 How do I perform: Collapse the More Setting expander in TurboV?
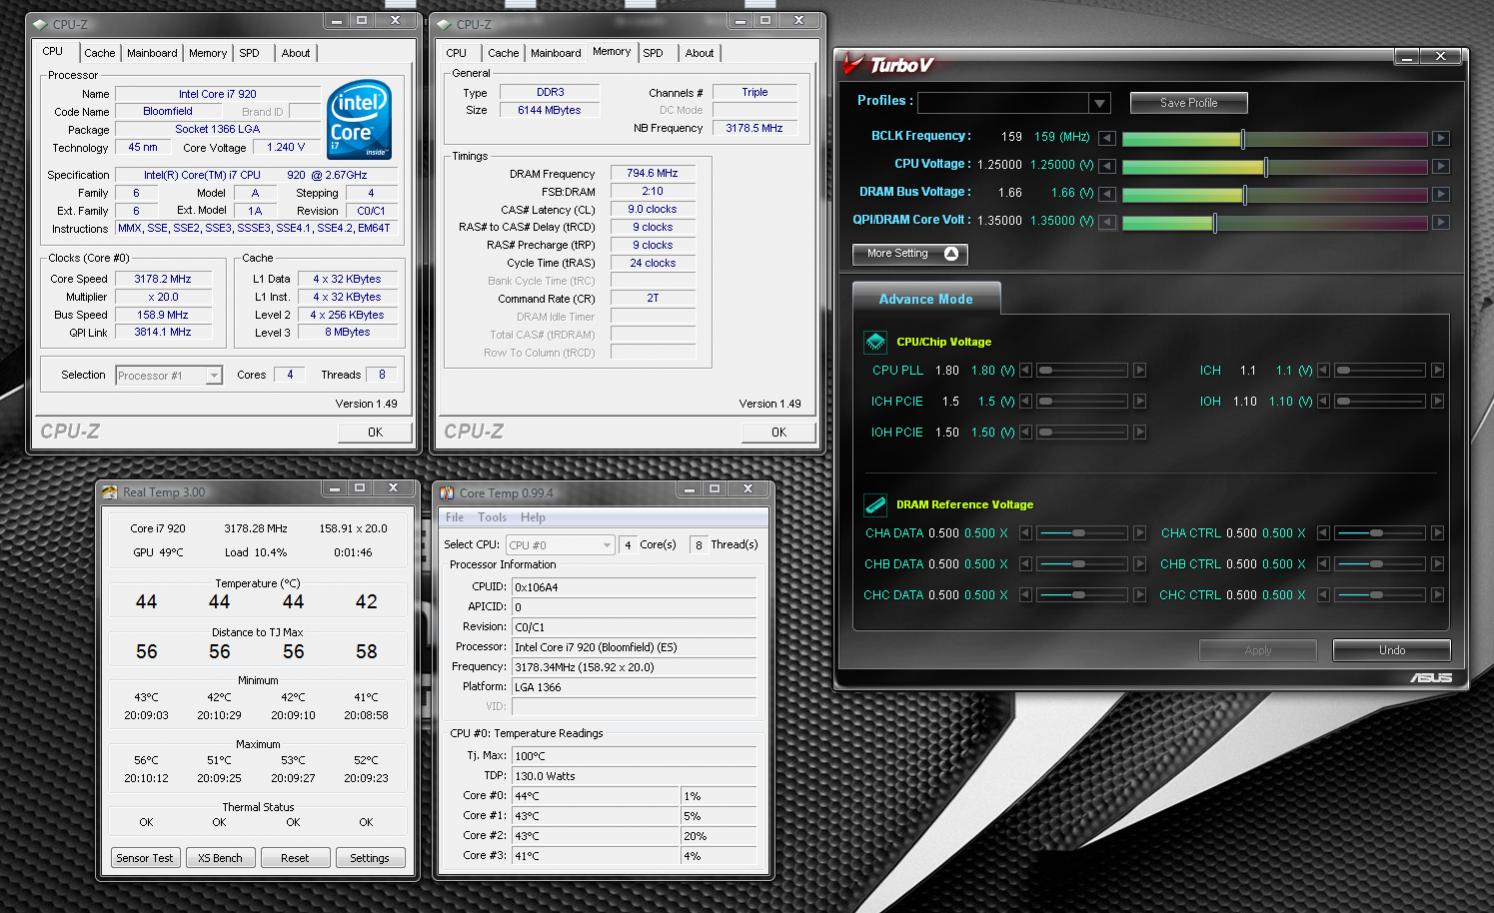click(x=910, y=254)
